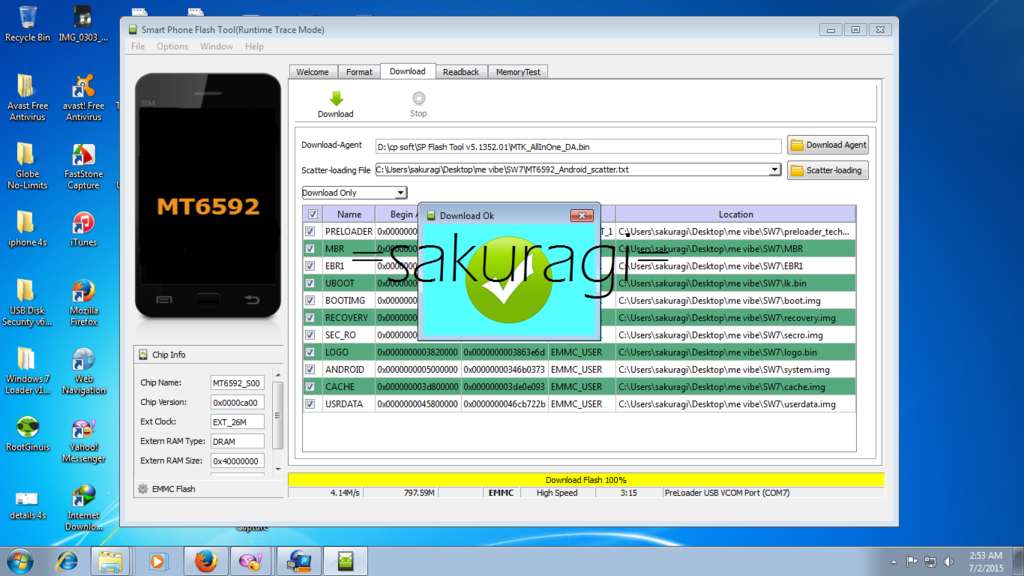Open Mozilla Firefox from the taskbar

point(206,561)
